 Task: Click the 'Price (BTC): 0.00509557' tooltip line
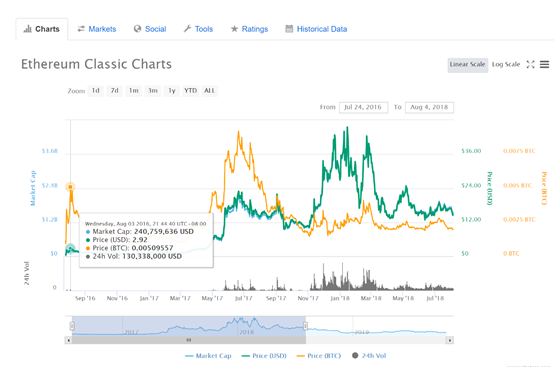click(x=129, y=248)
